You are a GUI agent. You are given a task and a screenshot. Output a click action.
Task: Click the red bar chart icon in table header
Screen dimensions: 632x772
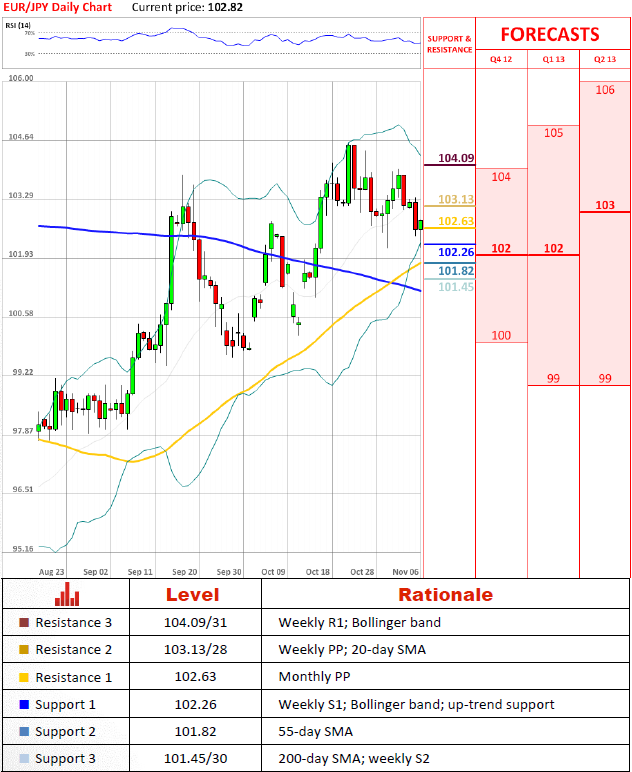[x=67, y=595]
